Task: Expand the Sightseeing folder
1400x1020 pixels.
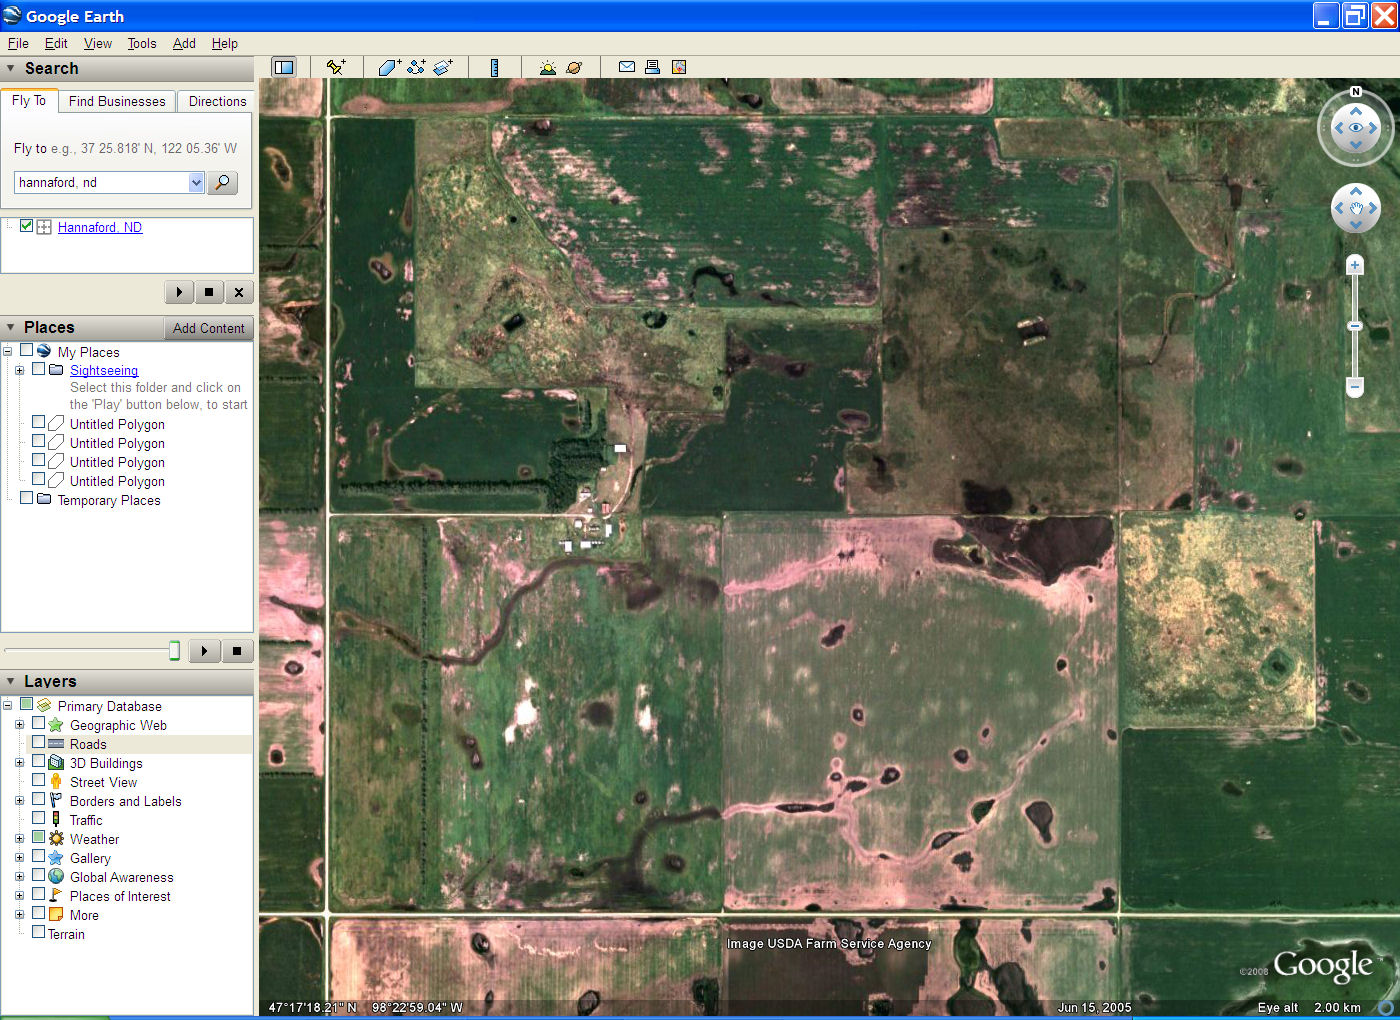Action: (19, 370)
